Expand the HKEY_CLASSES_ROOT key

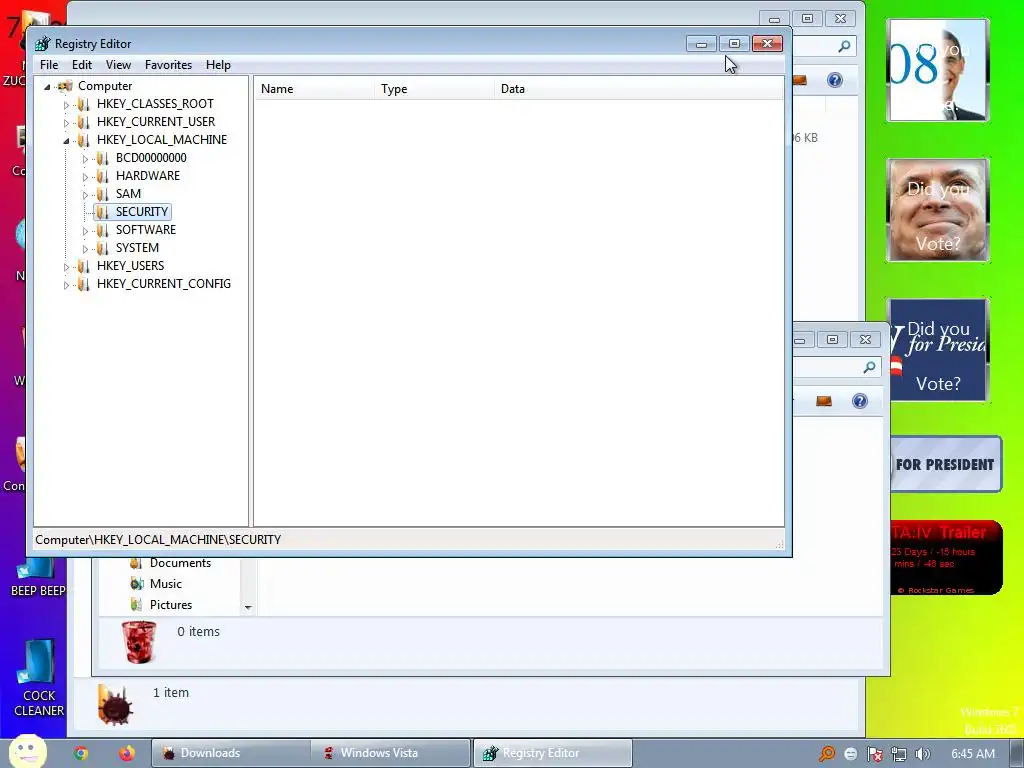click(x=66, y=104)
